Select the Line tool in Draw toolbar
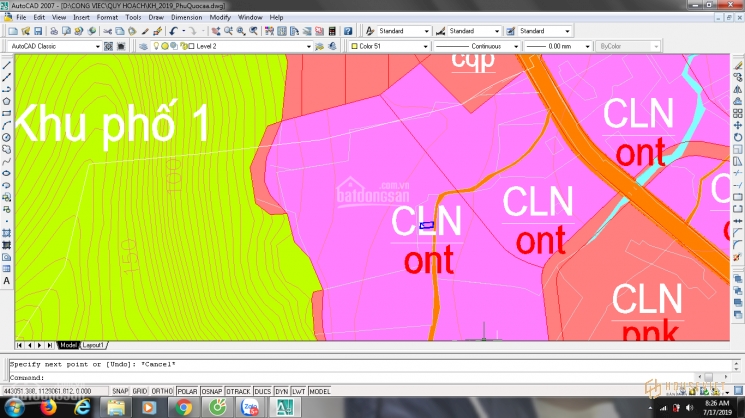This screenshot has width=745, height=418. [x=7, y=66]
